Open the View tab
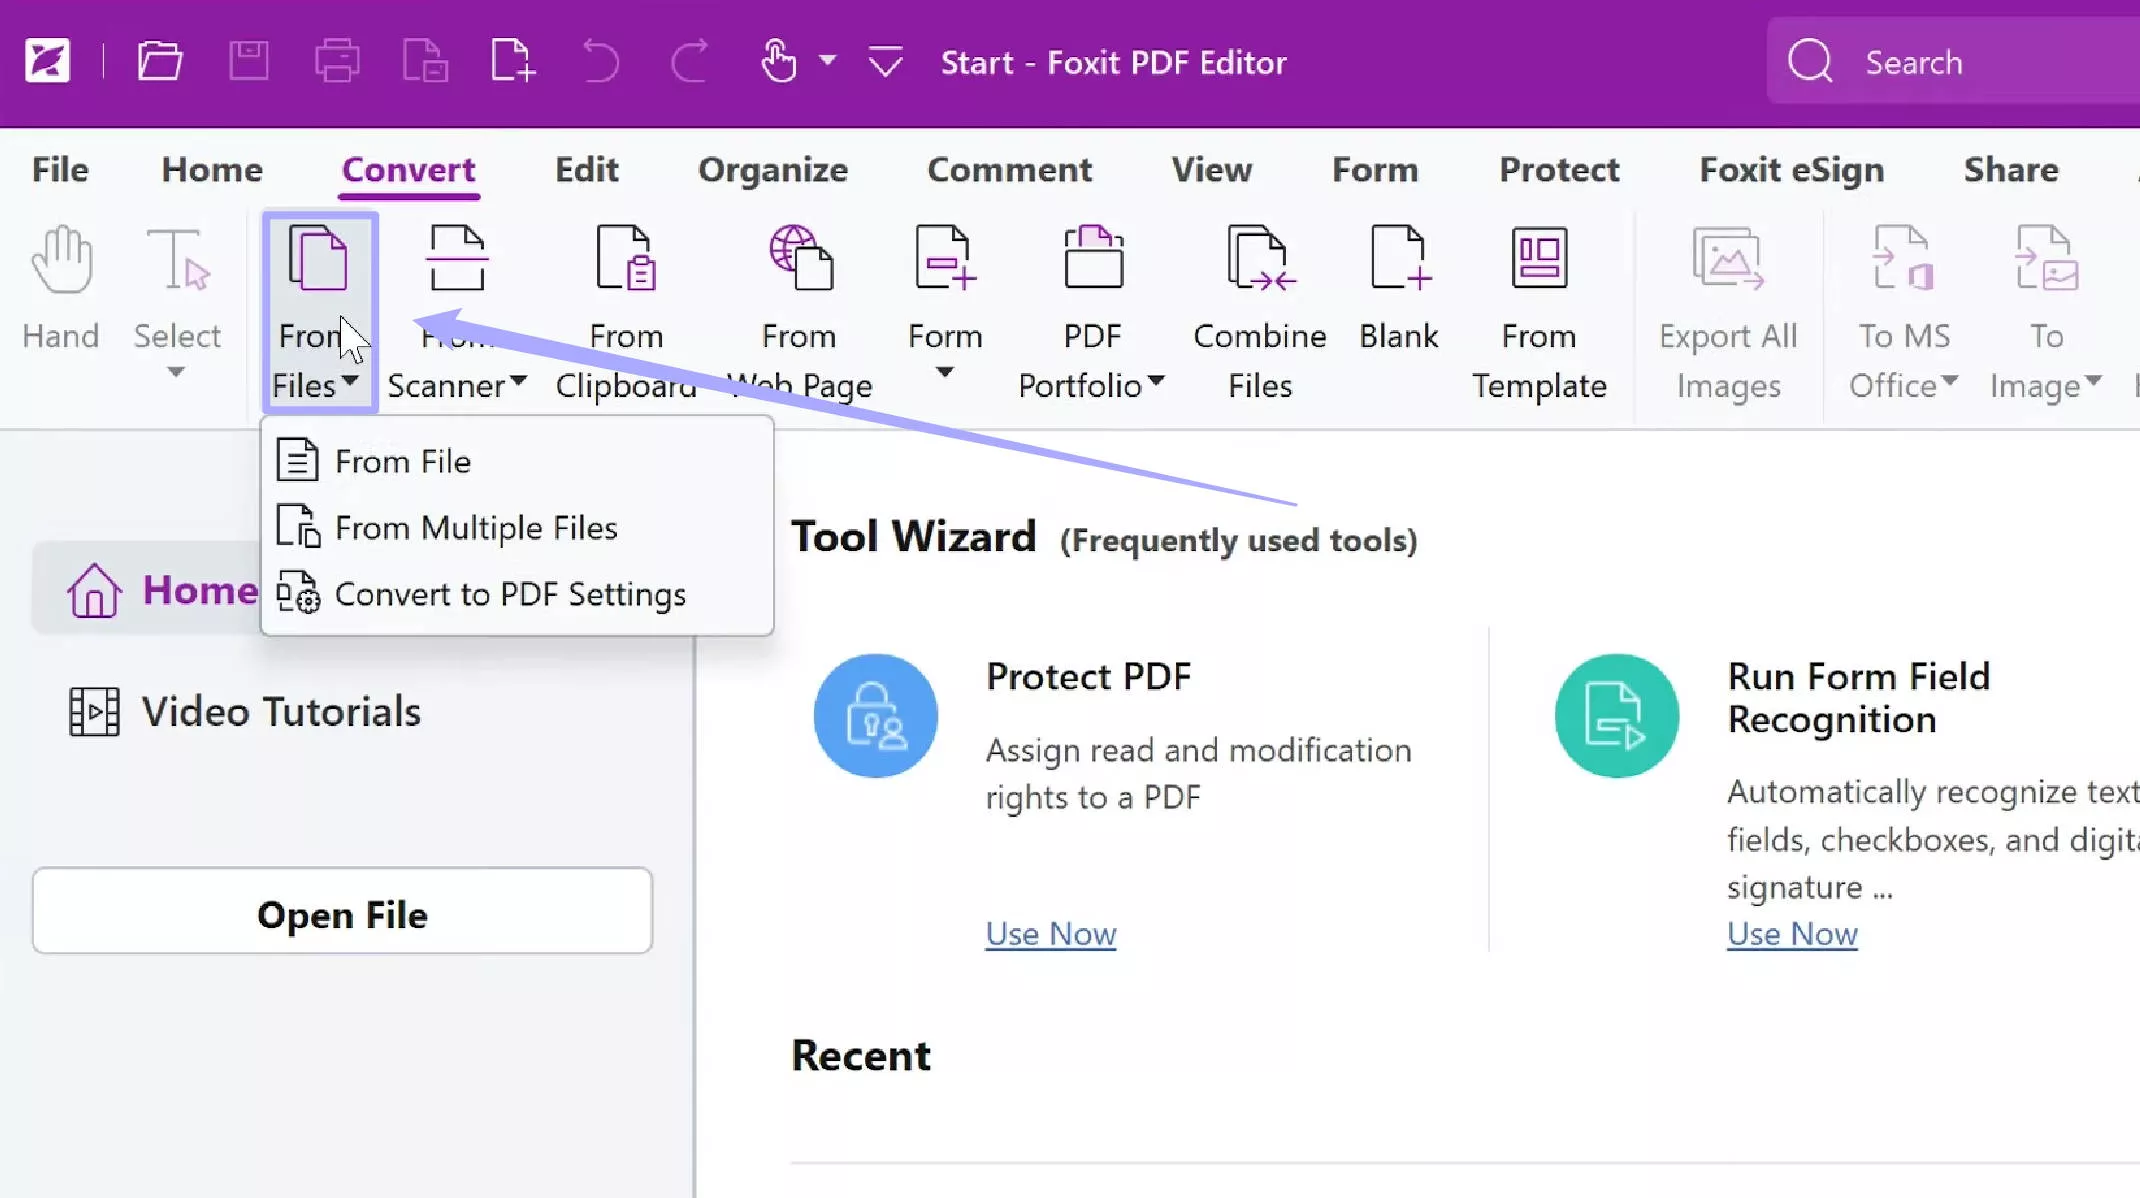 [x=1212, y=170]
